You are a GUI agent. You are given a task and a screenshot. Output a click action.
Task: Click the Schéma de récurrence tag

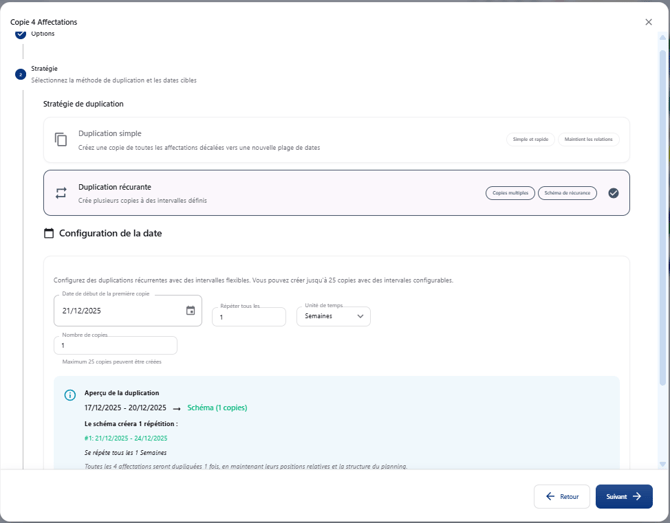pos(567,193)
